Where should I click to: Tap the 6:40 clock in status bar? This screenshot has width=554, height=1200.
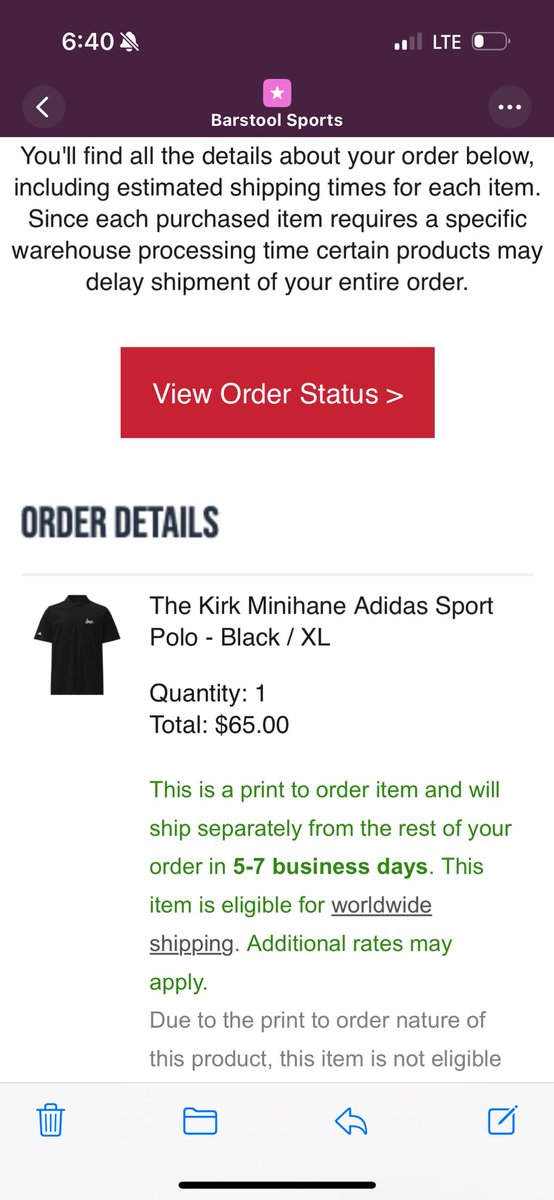88,42
